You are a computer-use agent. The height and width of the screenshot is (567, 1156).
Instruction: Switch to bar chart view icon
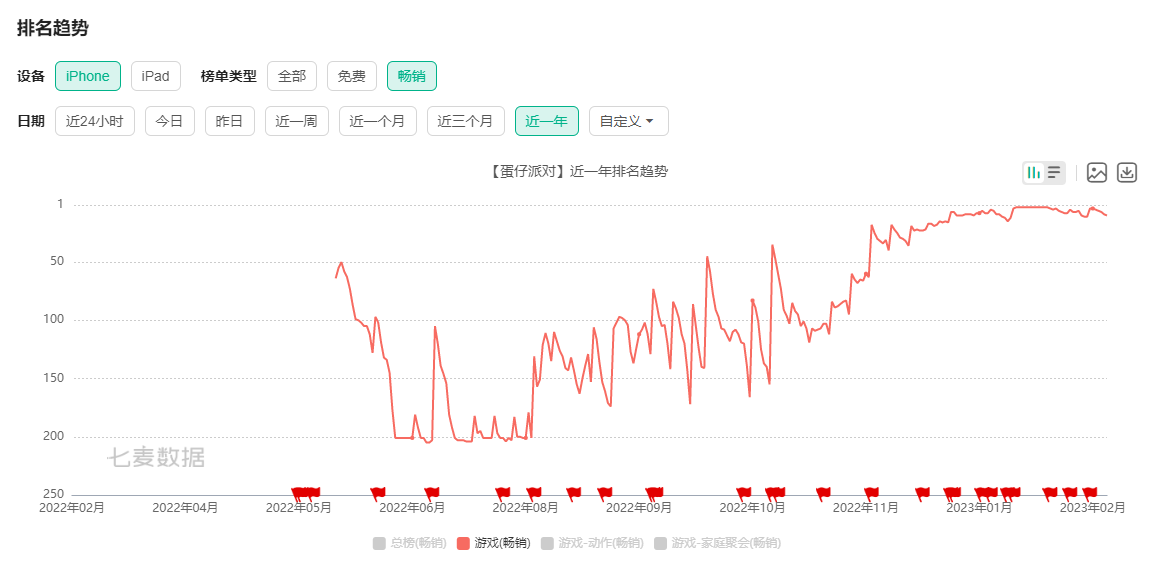click(1034, 173)
